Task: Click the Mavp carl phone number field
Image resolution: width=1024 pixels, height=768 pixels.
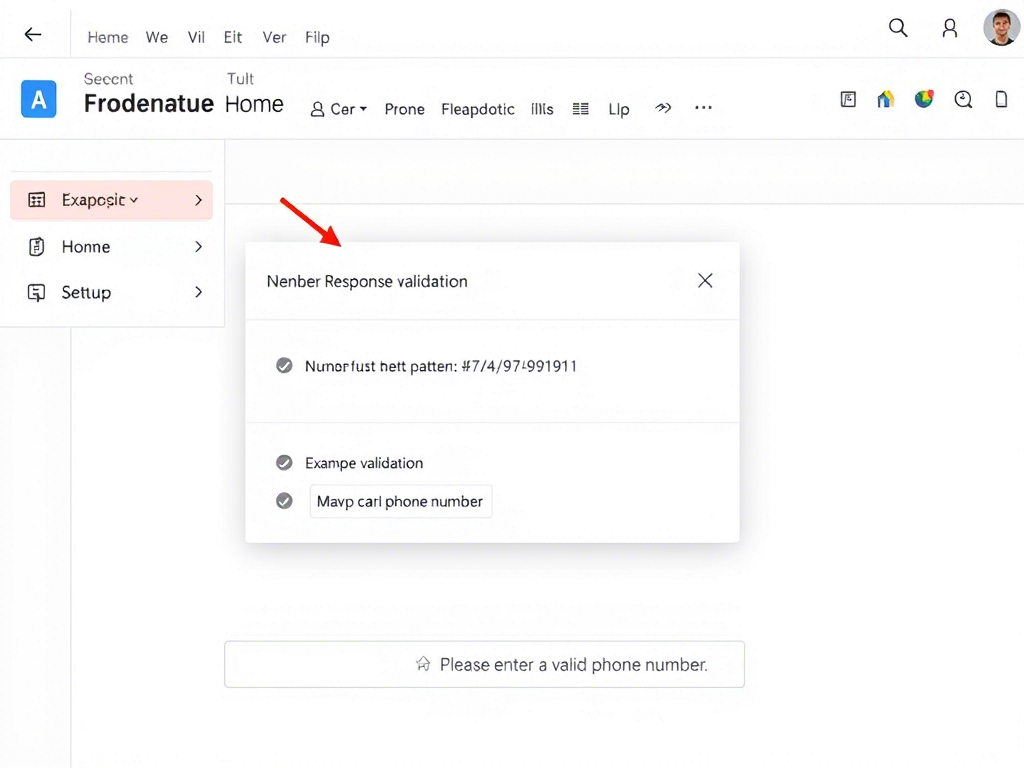Action: click(400, 501)
